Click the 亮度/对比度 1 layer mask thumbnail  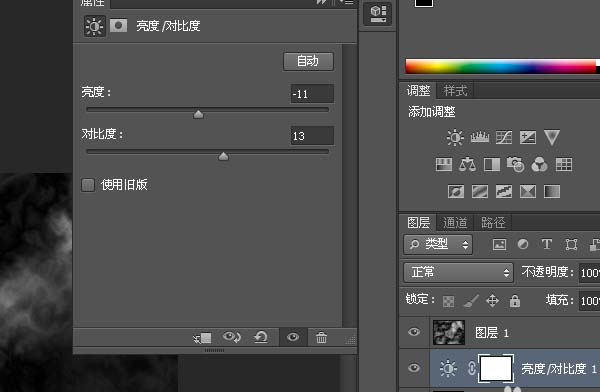496,368
